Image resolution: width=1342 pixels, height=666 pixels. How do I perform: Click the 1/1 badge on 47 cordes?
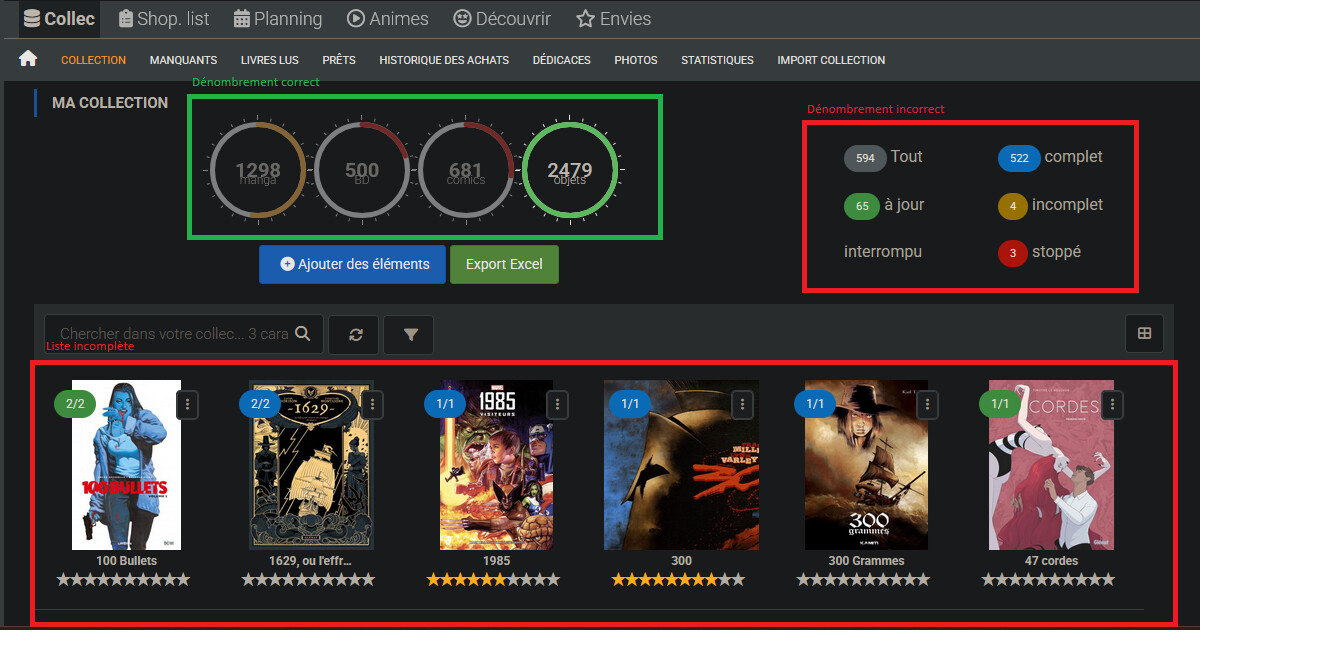pos(1000,404)
